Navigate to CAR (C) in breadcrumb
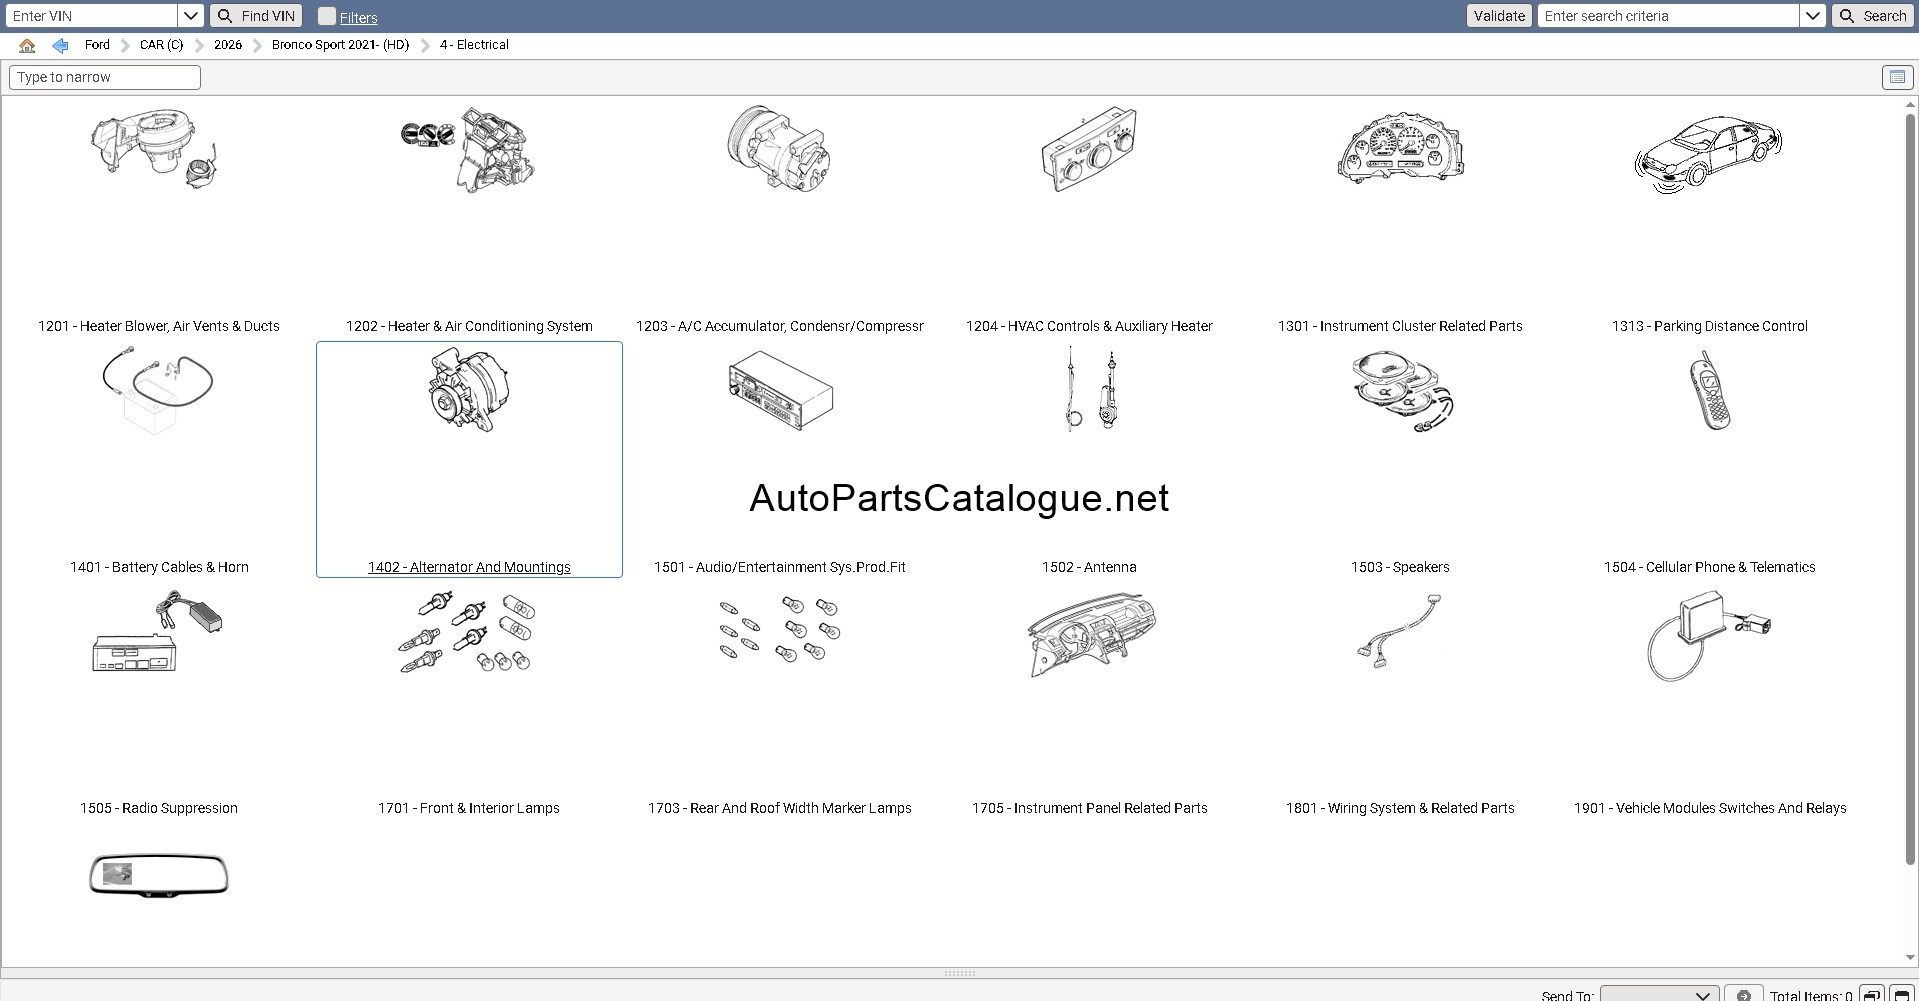This screenshot has height=1001, width=1919. (161, 45)
